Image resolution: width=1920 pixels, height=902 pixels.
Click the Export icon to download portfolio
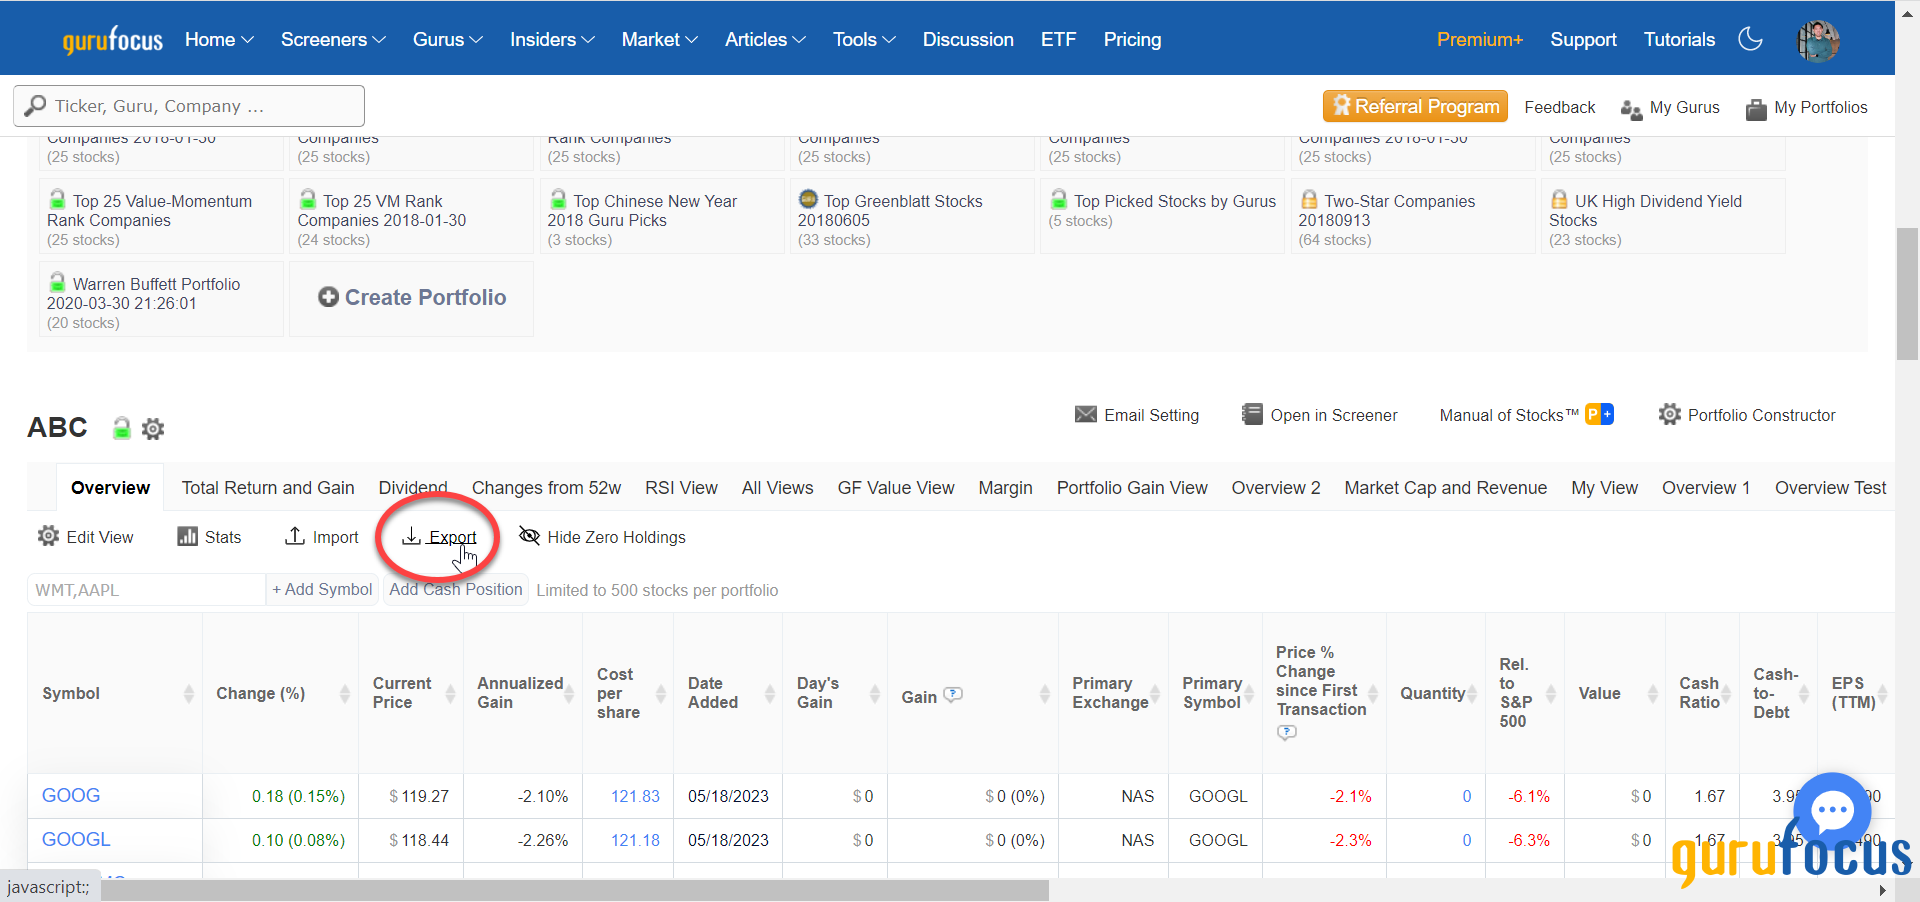[x=438, y=537]
